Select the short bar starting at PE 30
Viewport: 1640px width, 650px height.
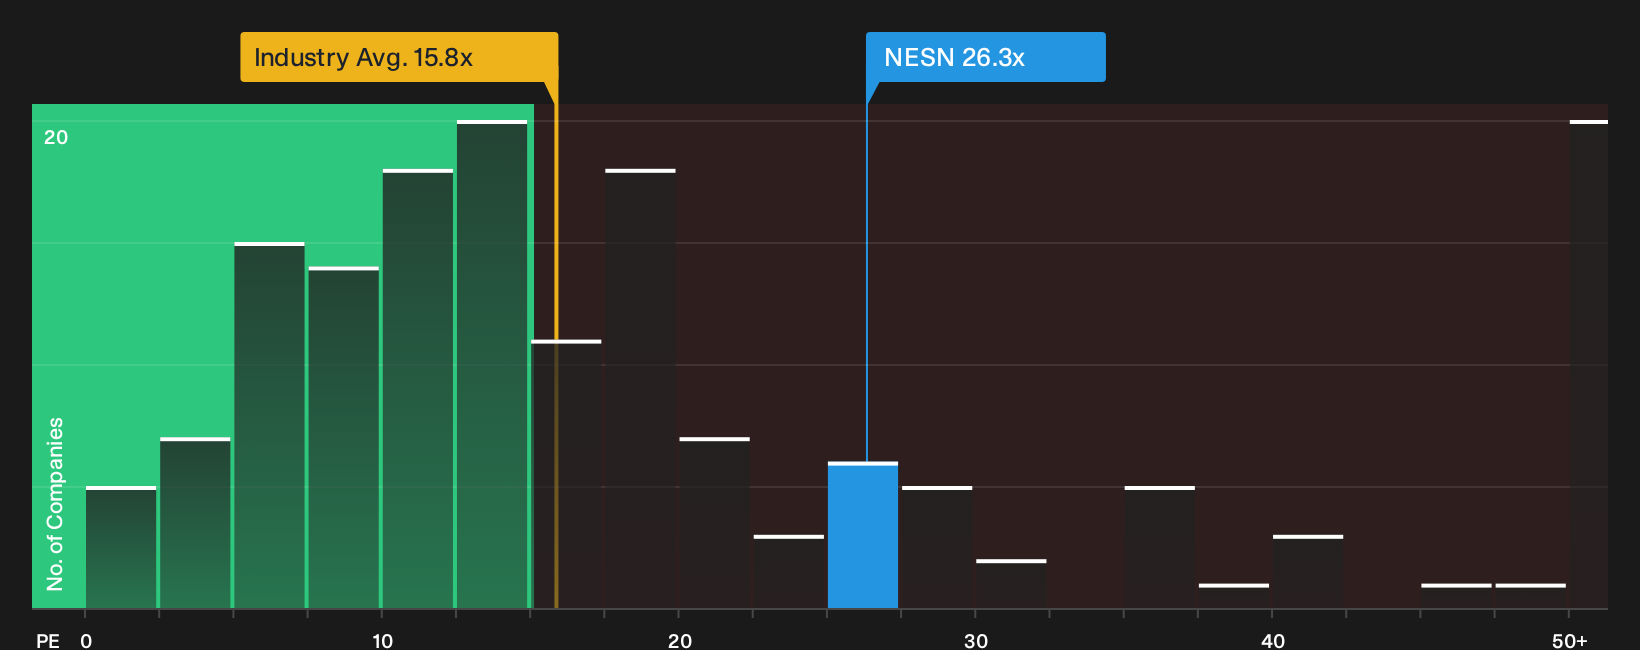pos(1011,584)
